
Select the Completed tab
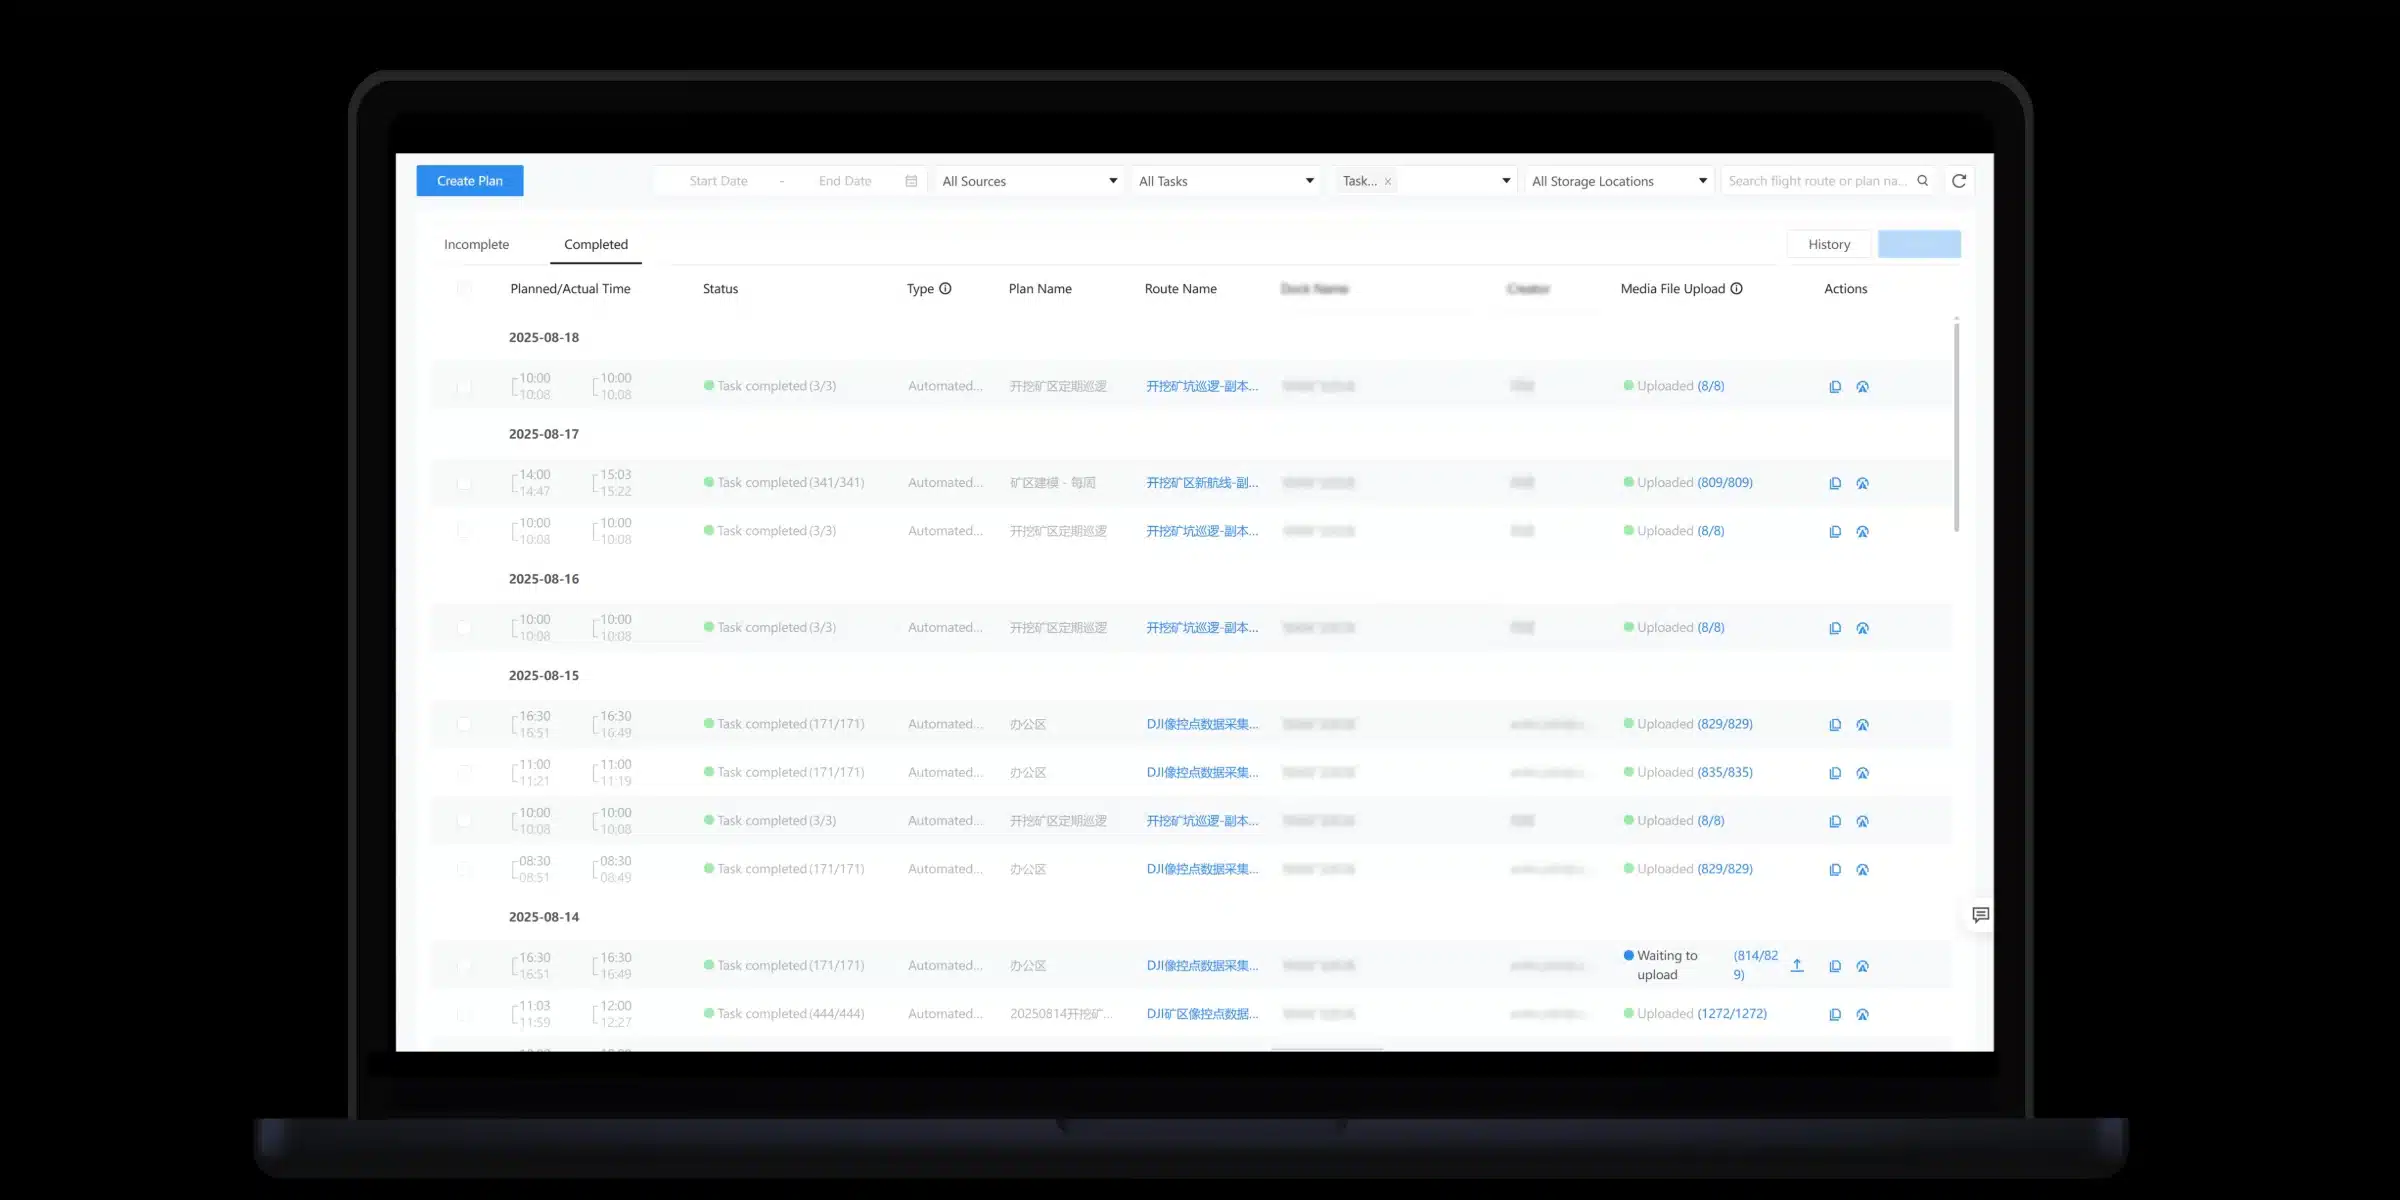[x=596, y=244]
